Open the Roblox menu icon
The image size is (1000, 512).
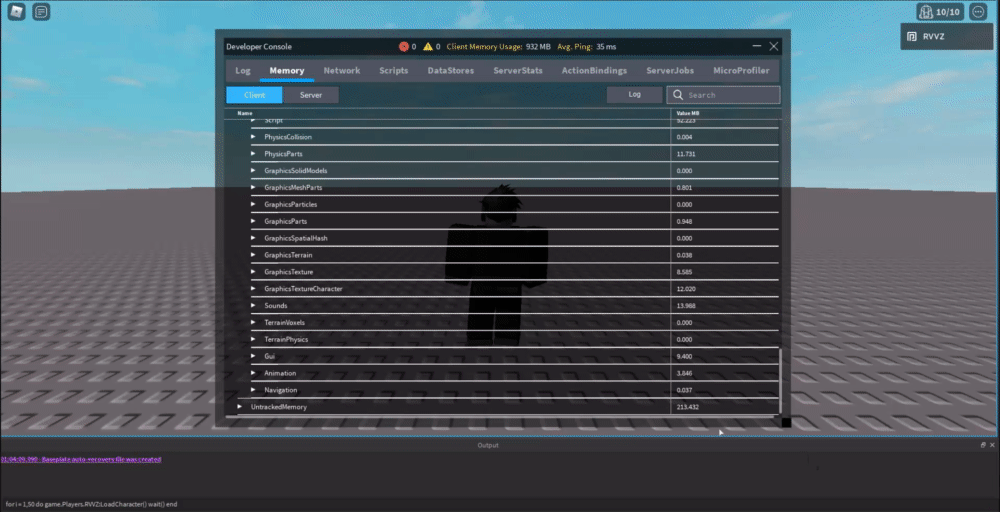(x=17, y=11)
